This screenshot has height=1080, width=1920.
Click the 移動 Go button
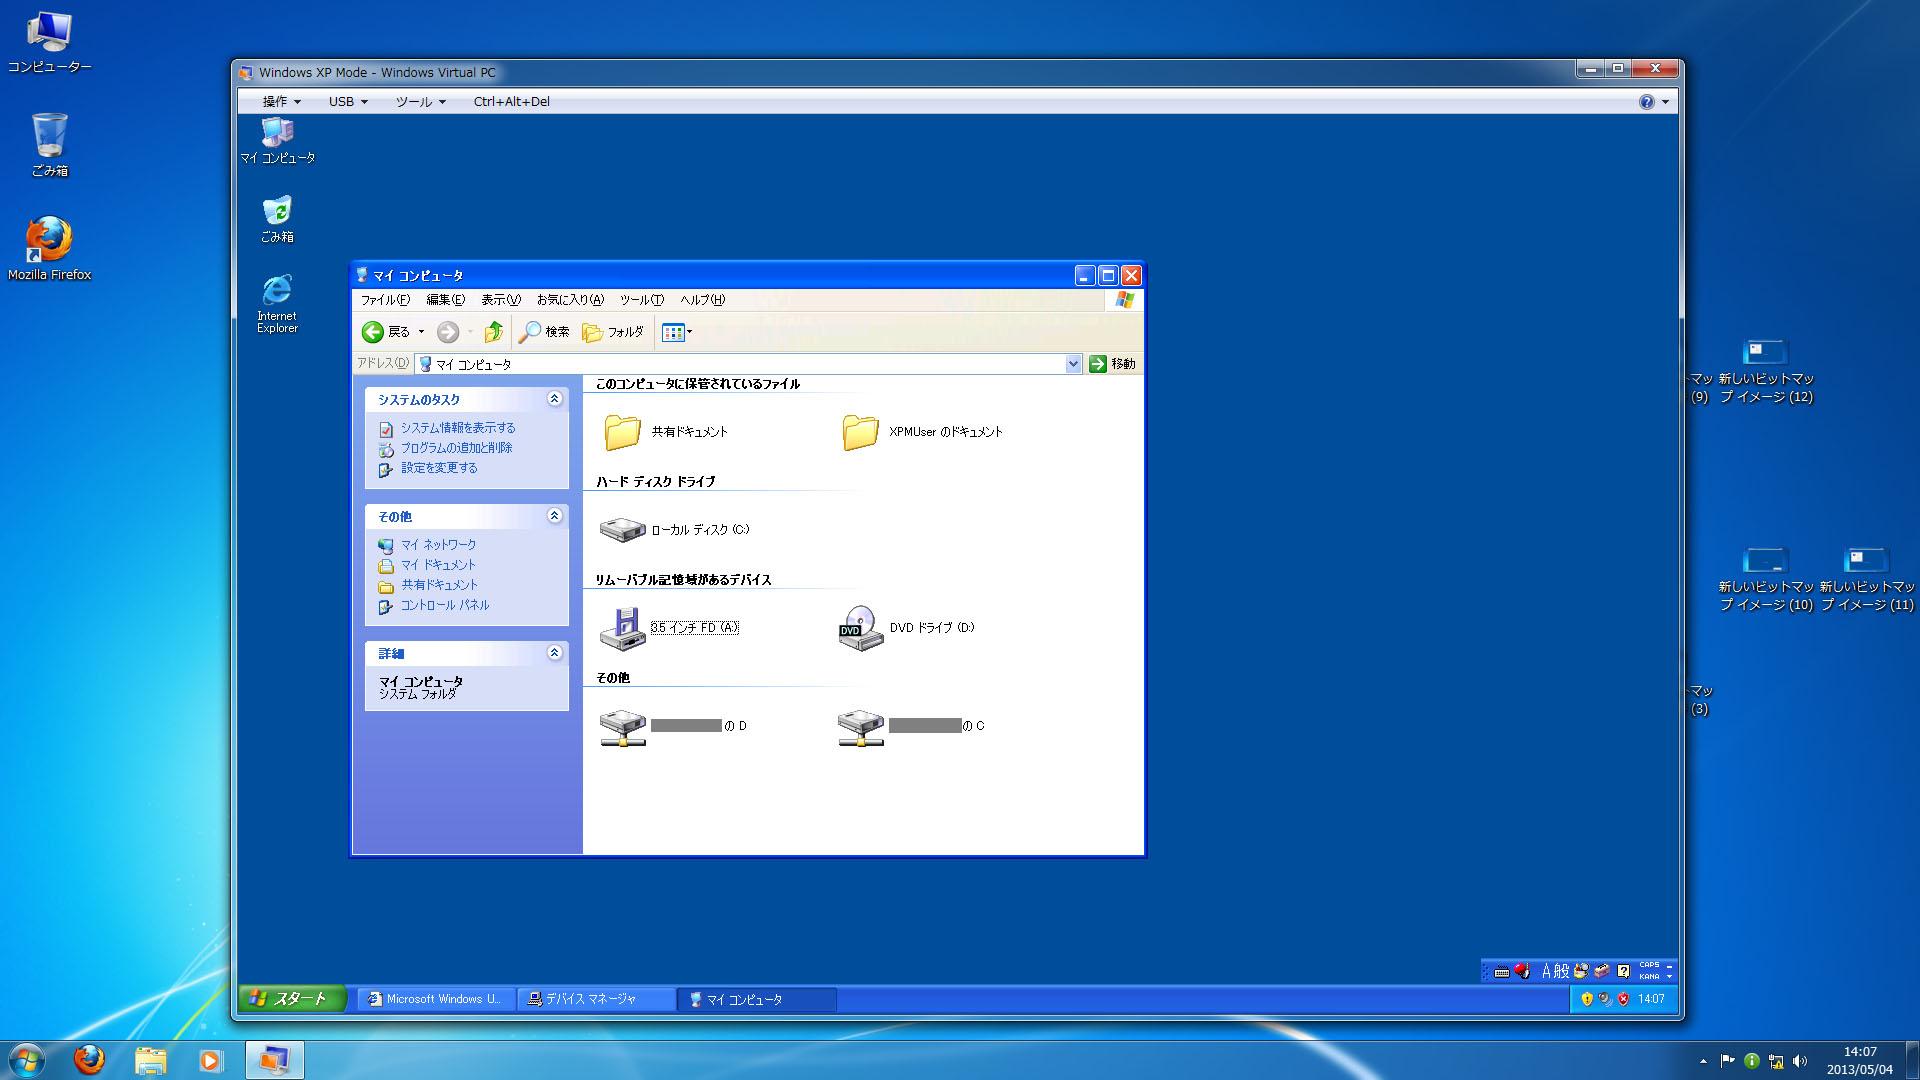(x=1112, y=364)
